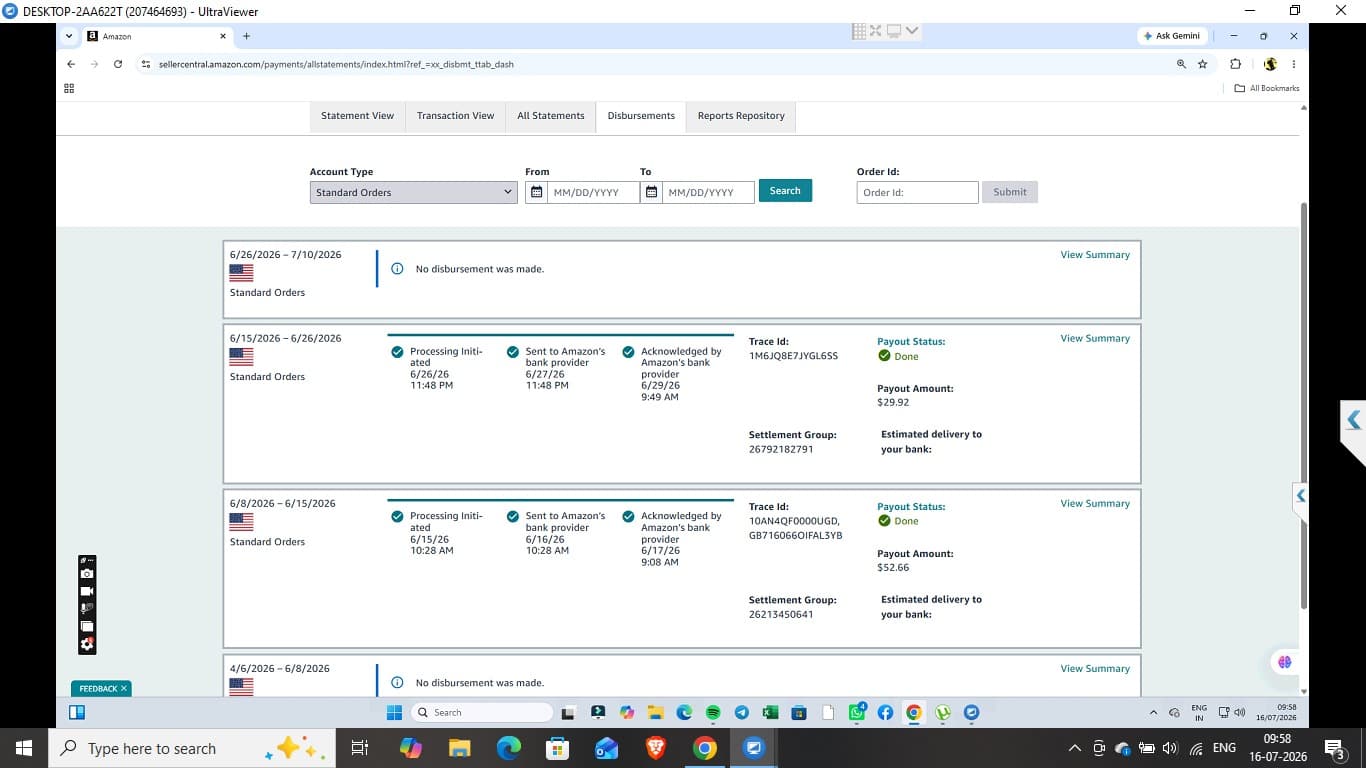Viewport: 1366px width, 768px height.
Task: Open Excel in remote taskbar
Action: pyautogui.click(x=770, y=713)
